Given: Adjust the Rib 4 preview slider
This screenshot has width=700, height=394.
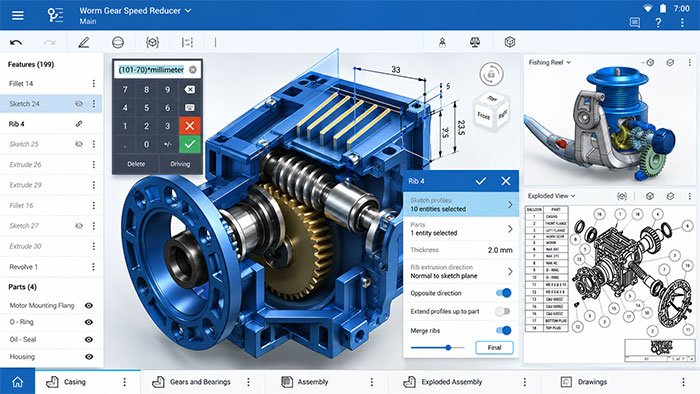Looking at the screenshot, I should pos(448,348).
